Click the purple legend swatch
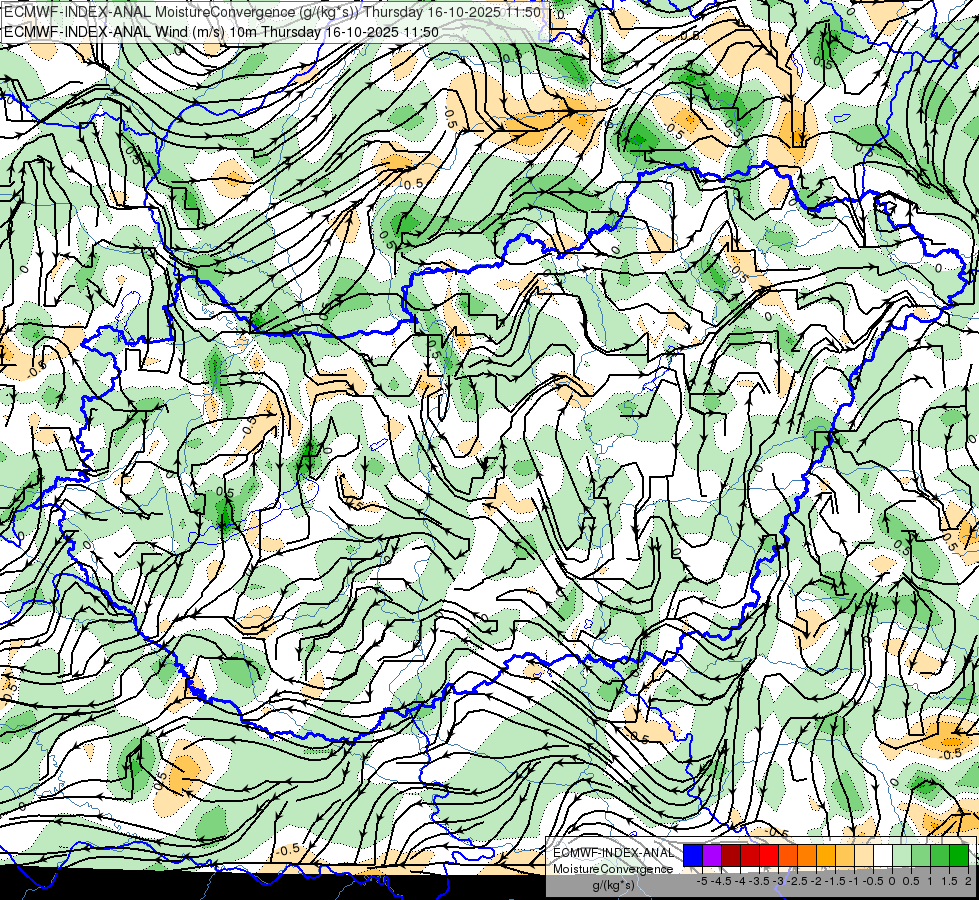Viewport: 979px width, 900px height. coord(712,856)
